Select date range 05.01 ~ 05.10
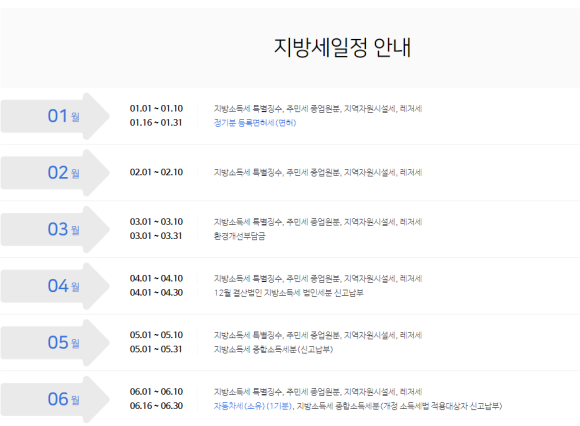The image size is (580, 426). (156, 335)
